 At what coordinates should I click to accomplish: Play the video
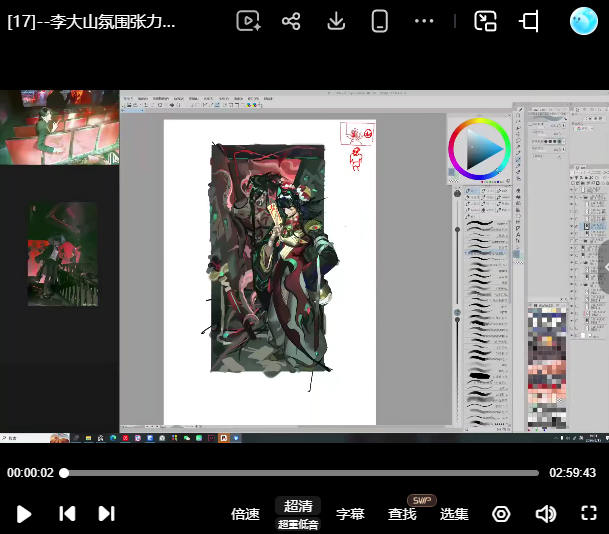(24, 514)
